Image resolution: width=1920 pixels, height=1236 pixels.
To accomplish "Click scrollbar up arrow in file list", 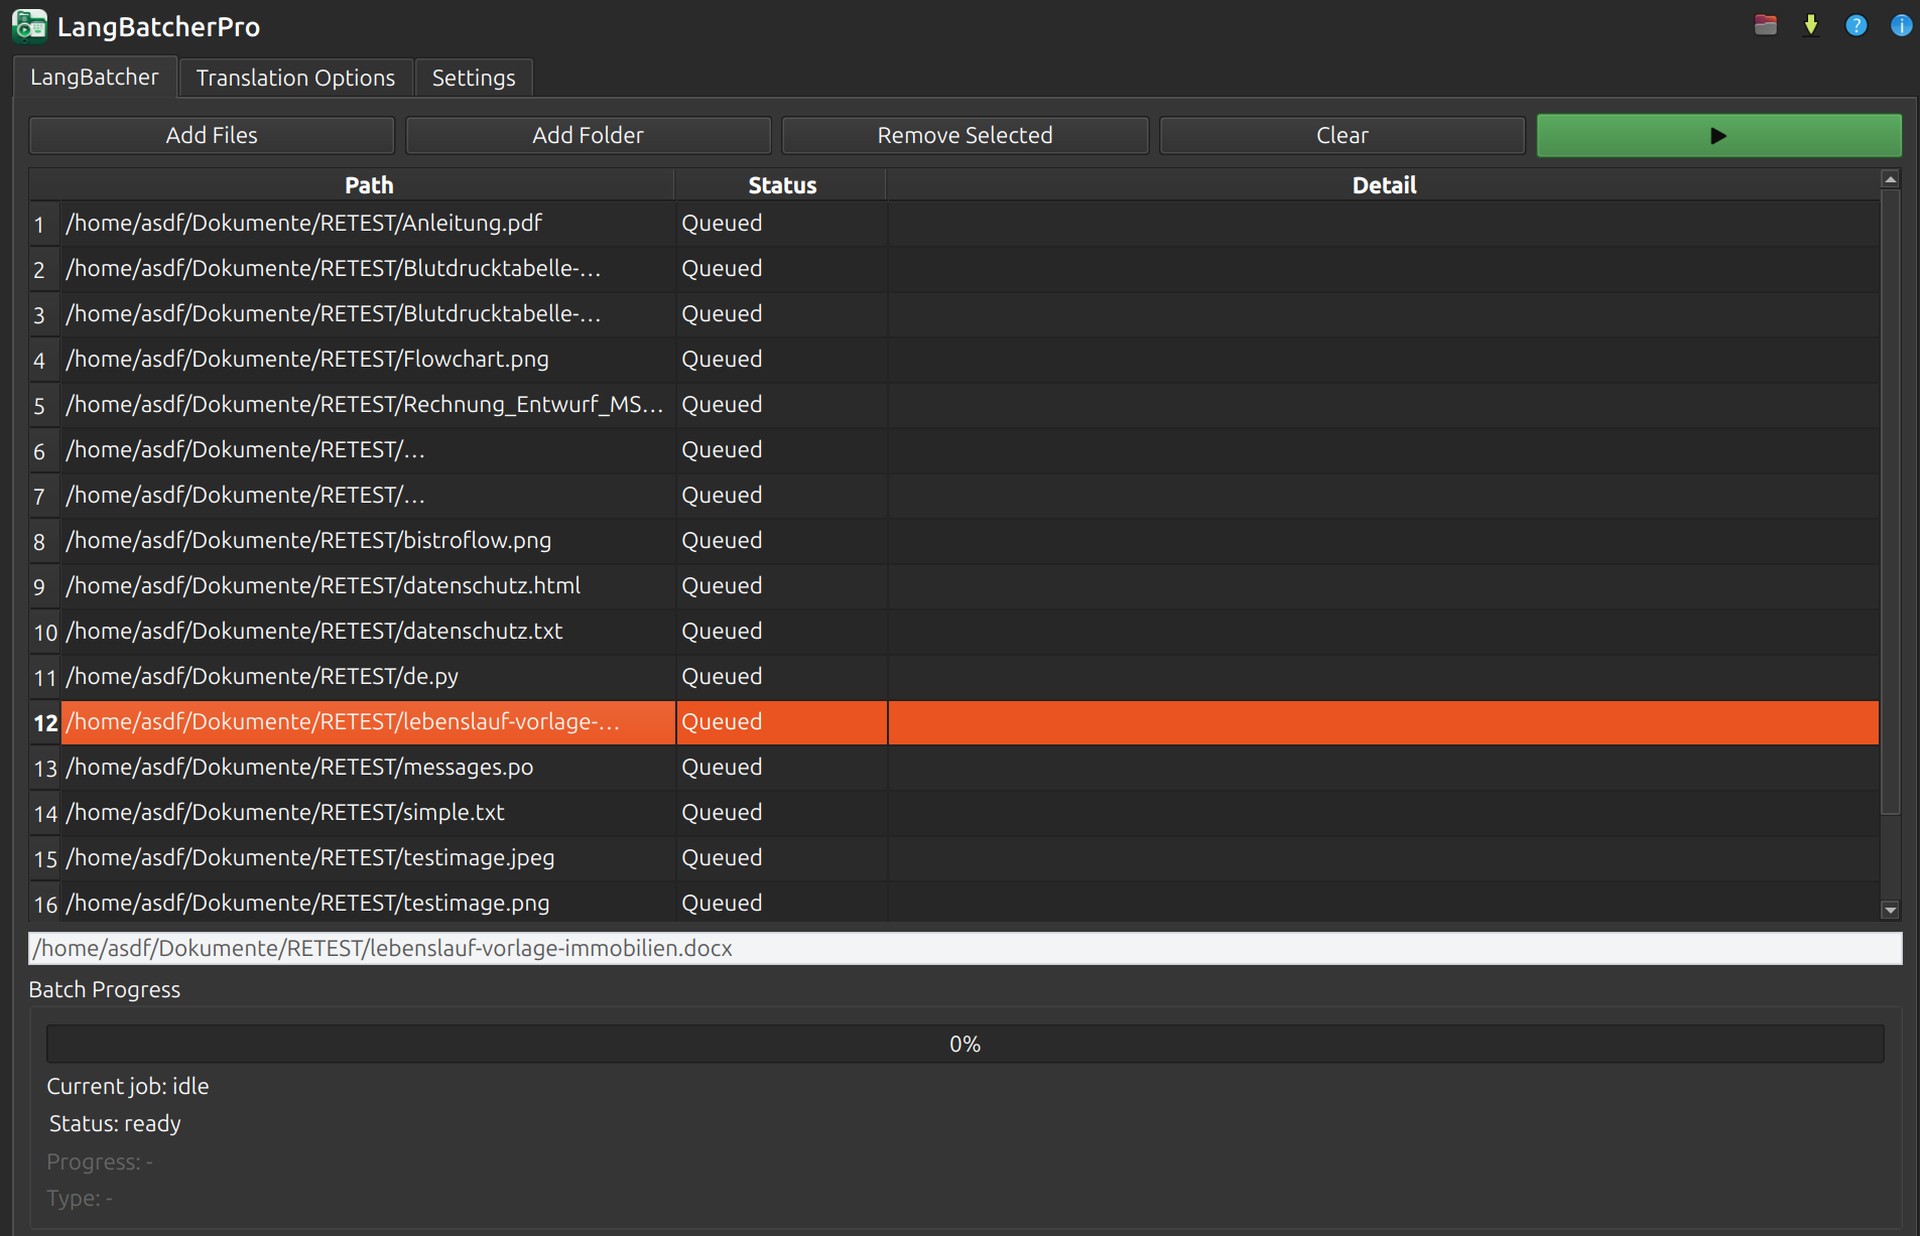I will coord(1889,179).
